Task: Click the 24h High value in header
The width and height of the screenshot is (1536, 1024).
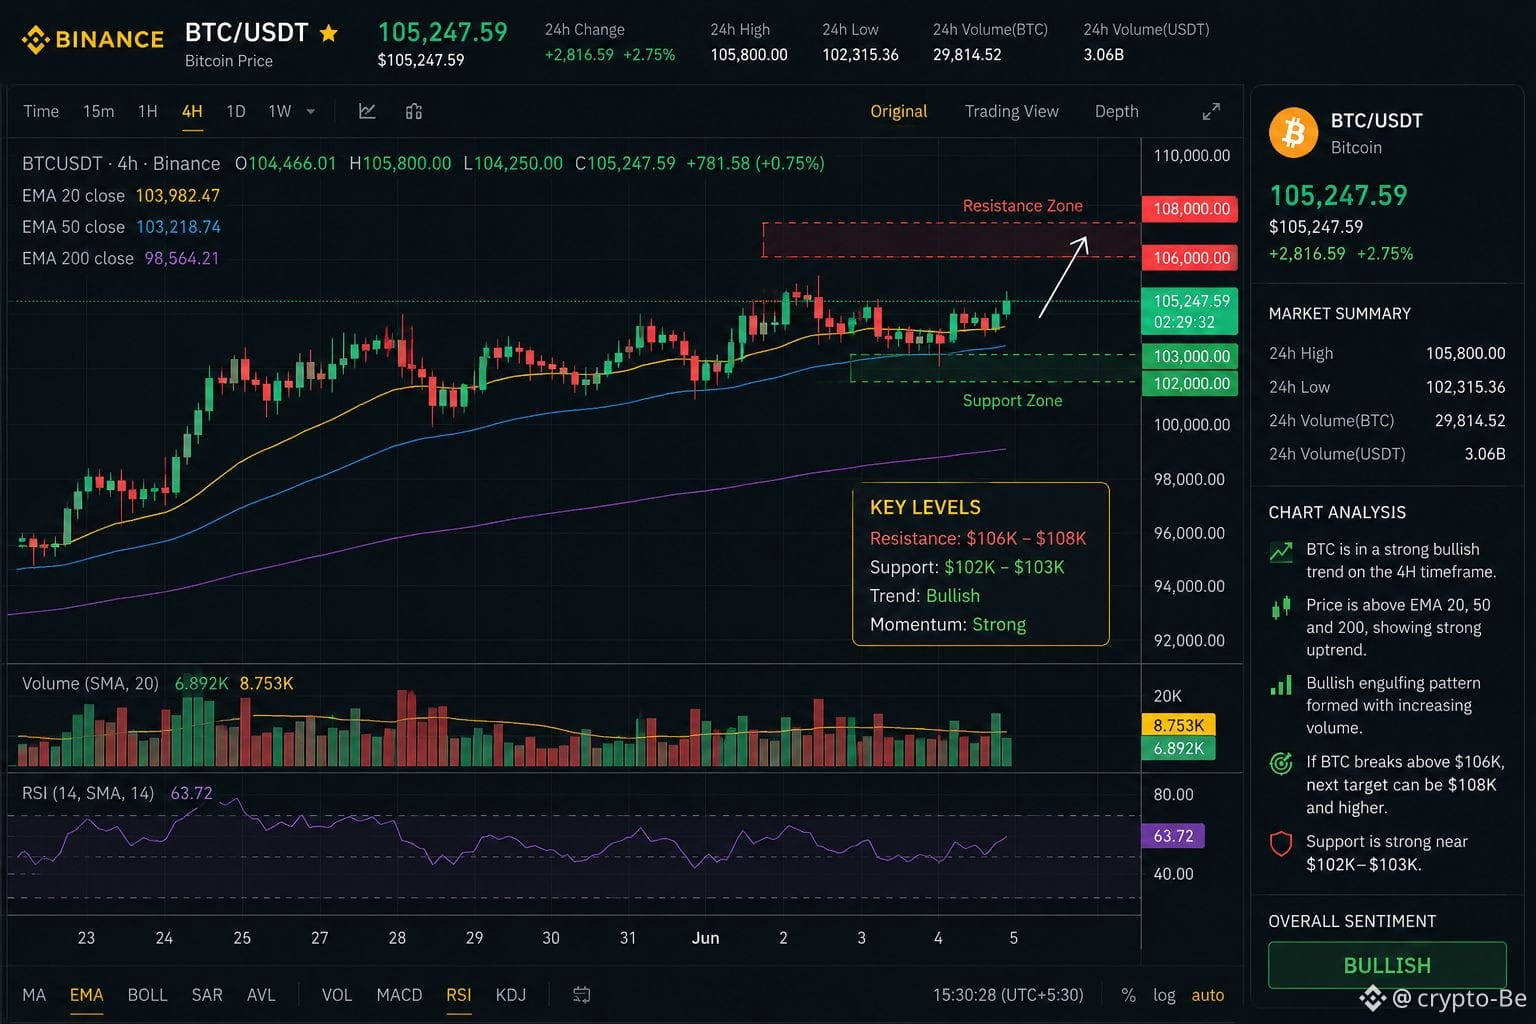Action: tap(749, 55)
